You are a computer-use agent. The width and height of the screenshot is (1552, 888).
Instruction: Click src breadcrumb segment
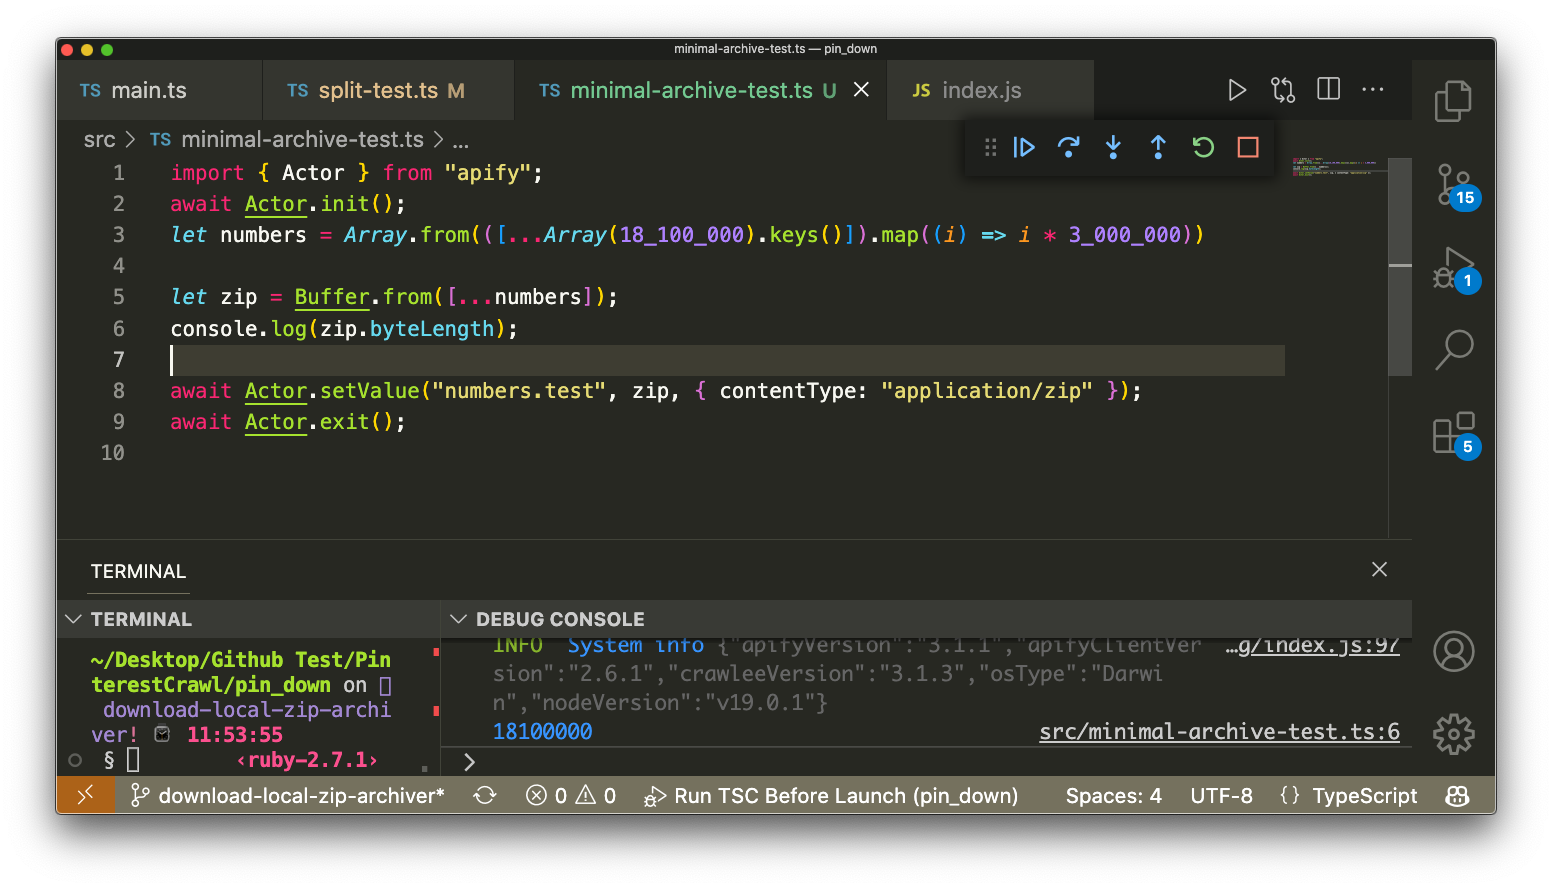pyautogui.click(x=99, y=140)
